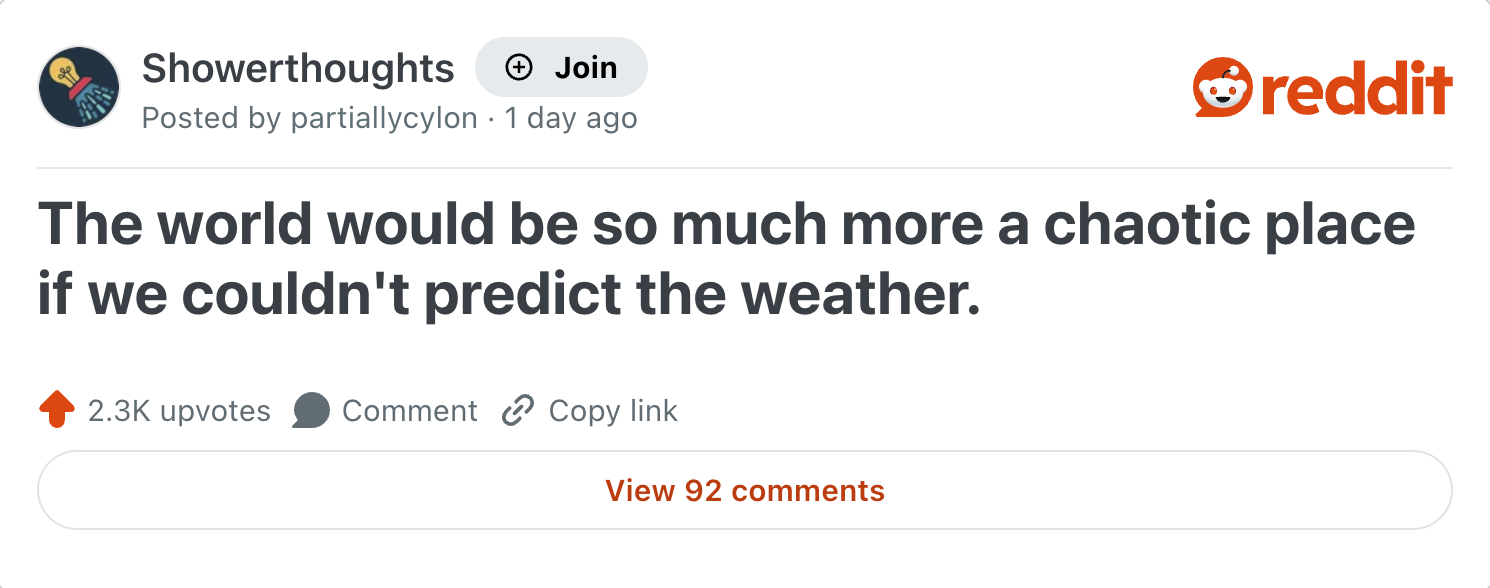Click the 'Posted by' label text

211,118
